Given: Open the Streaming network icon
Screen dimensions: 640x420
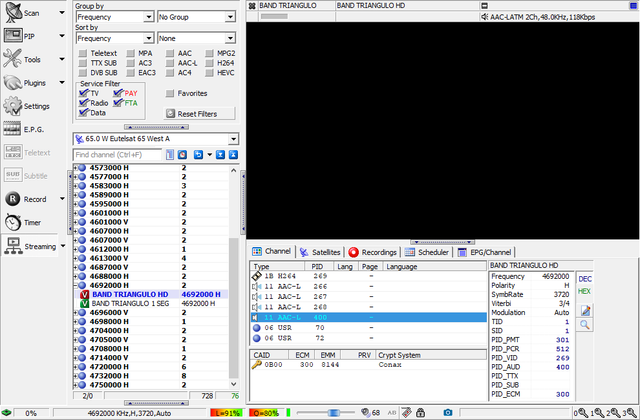Looking at the screenshot, I should coord(13,246).
